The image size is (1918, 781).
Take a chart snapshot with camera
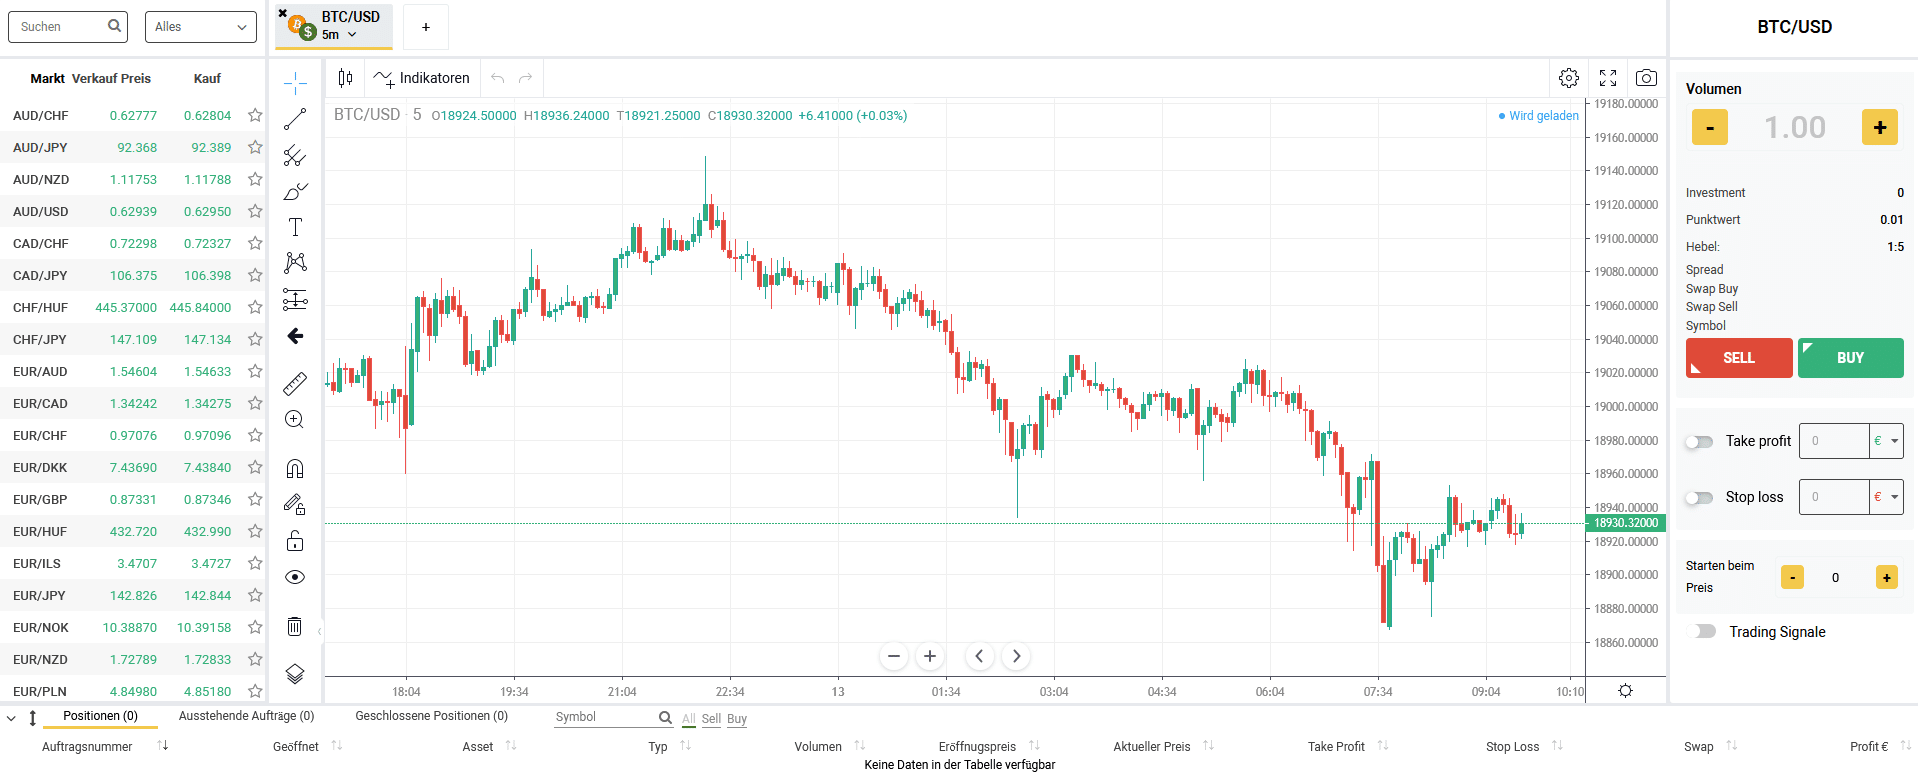tap(1646, 78)
